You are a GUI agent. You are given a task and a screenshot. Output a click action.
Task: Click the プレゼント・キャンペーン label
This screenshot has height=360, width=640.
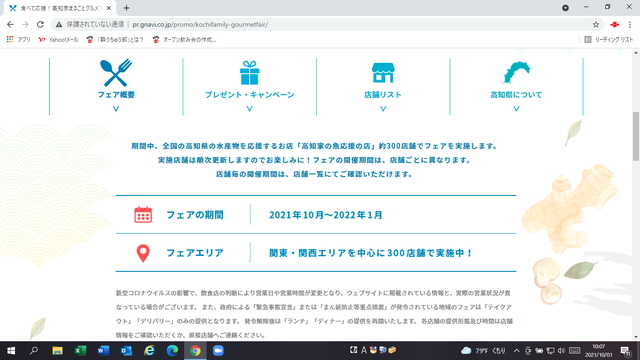coord(249,95)
